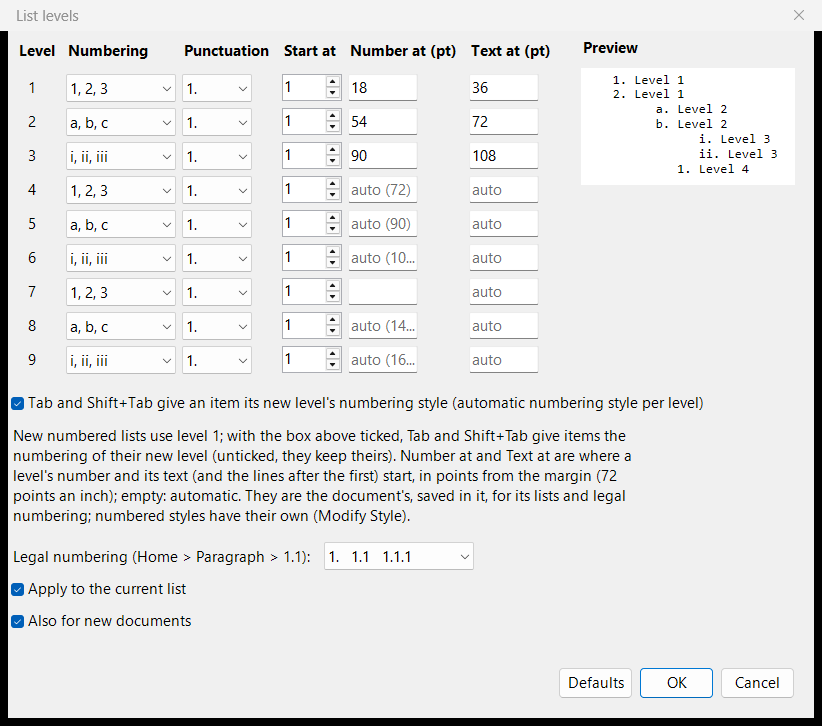Click level 4 Text at auto field

coord(504,190)
